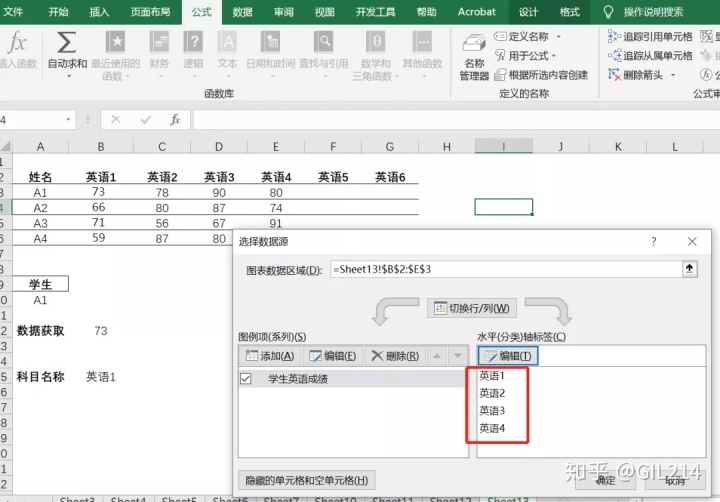
Task: Select the 数据获取 cell
Action: click(x=40, y=331)
